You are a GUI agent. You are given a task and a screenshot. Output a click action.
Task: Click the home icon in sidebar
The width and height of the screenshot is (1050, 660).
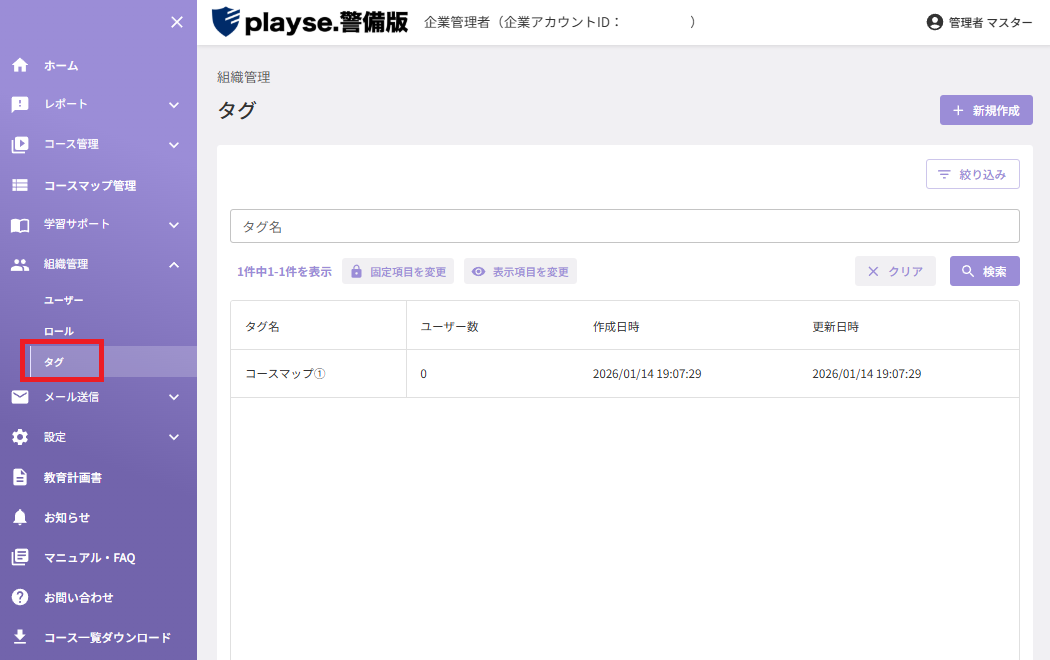point(20,65)
